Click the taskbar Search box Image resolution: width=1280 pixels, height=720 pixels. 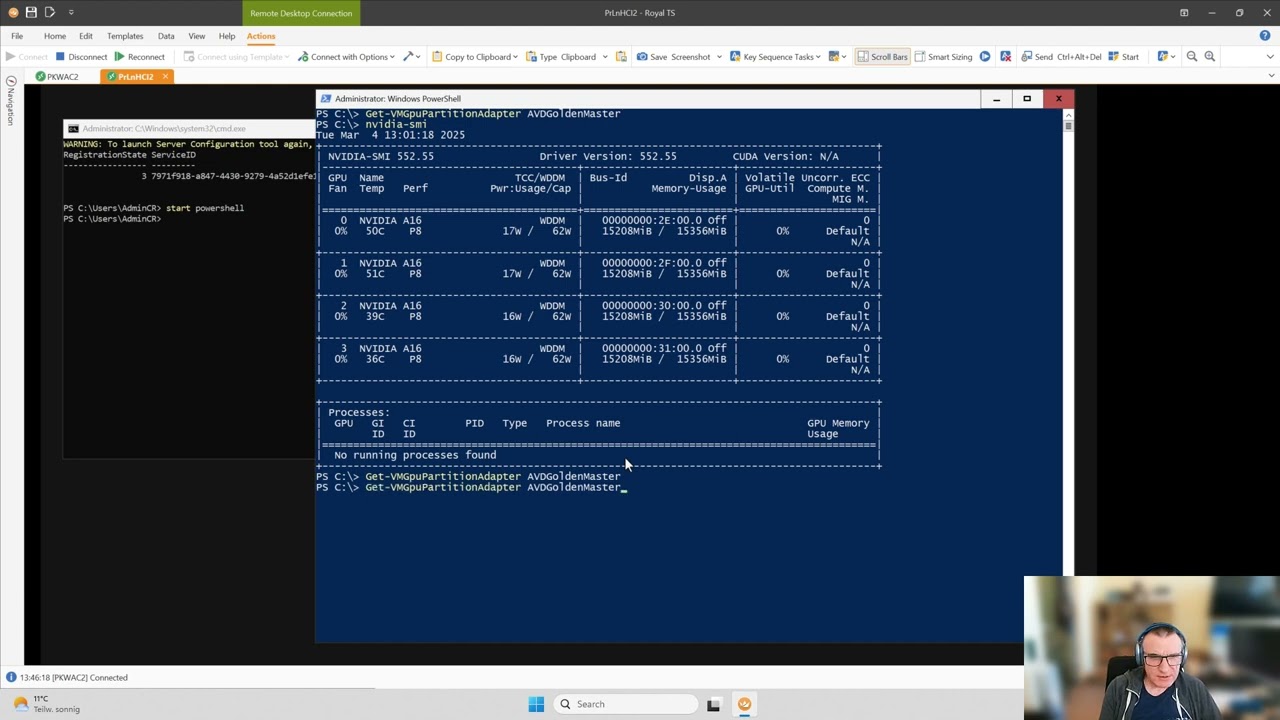click(624, 704)
